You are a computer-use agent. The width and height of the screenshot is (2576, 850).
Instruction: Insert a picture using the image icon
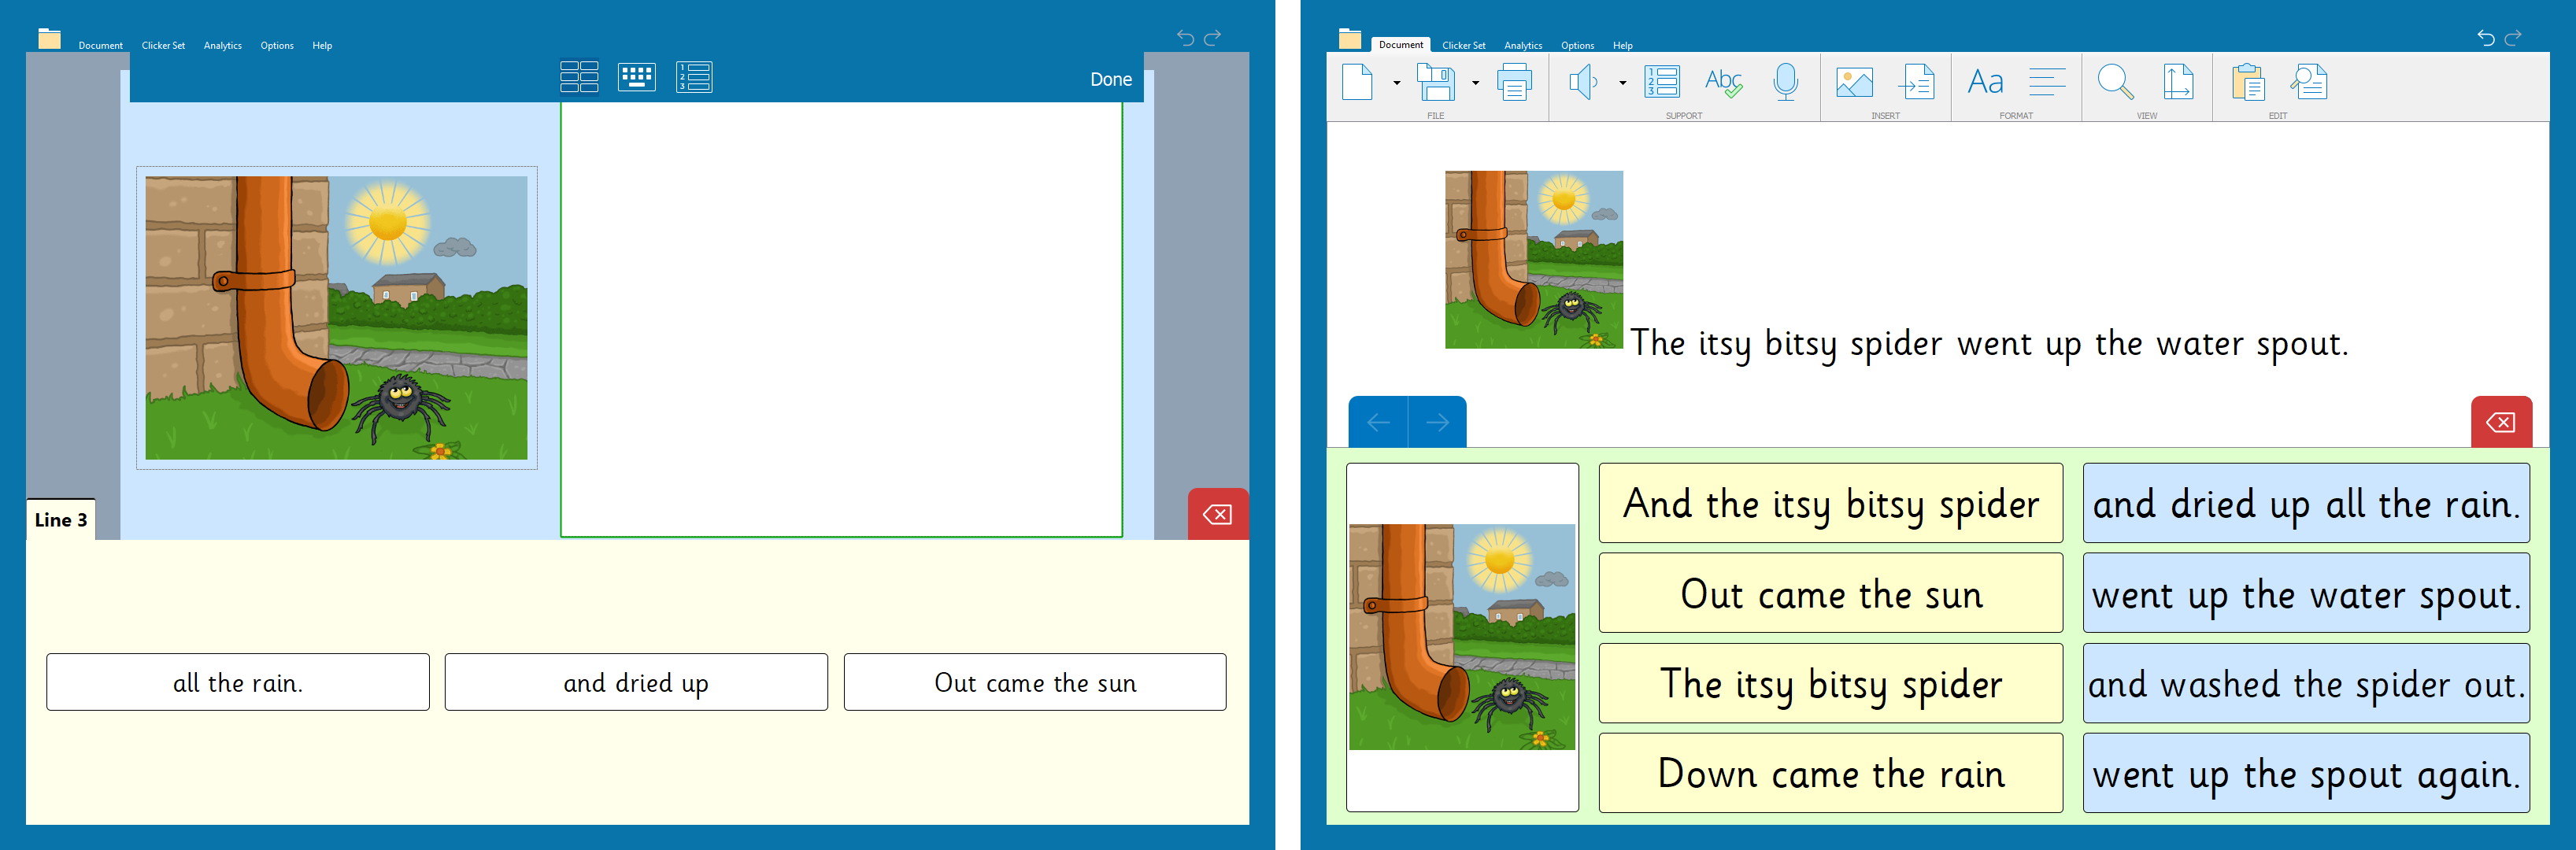pyautogui.click(x=1854, y=82)
